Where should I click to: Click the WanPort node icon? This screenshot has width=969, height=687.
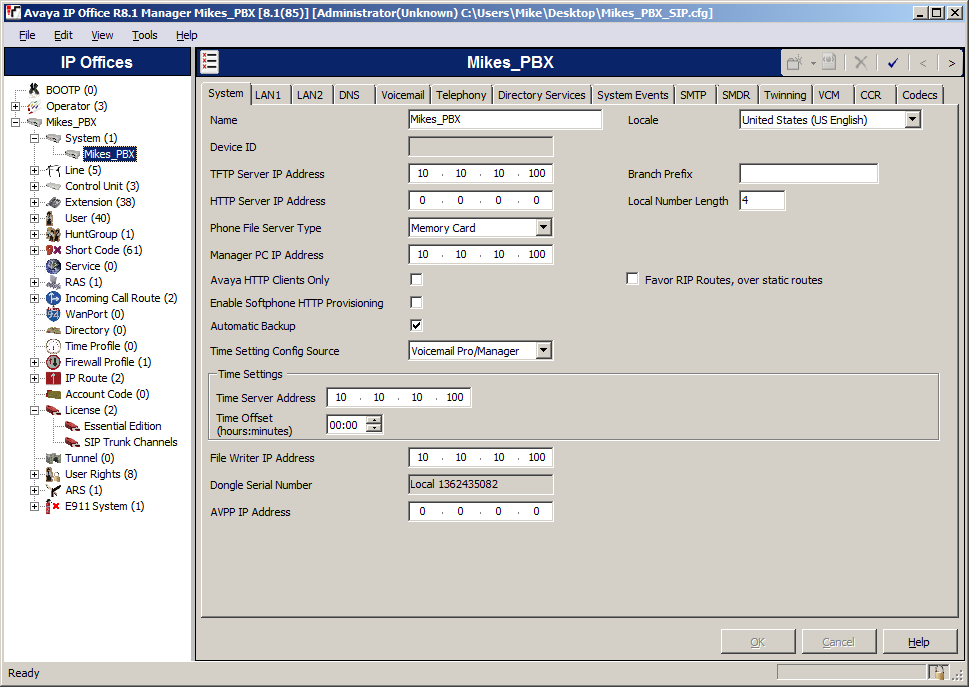pyautogui.click(x=54, y=314)
